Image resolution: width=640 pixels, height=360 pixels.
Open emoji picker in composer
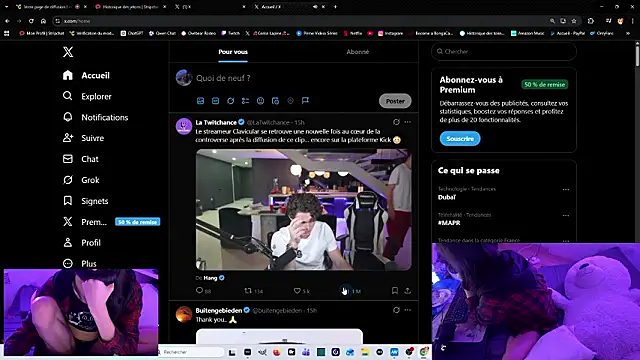pyautogui.click(x=260, y=101)
